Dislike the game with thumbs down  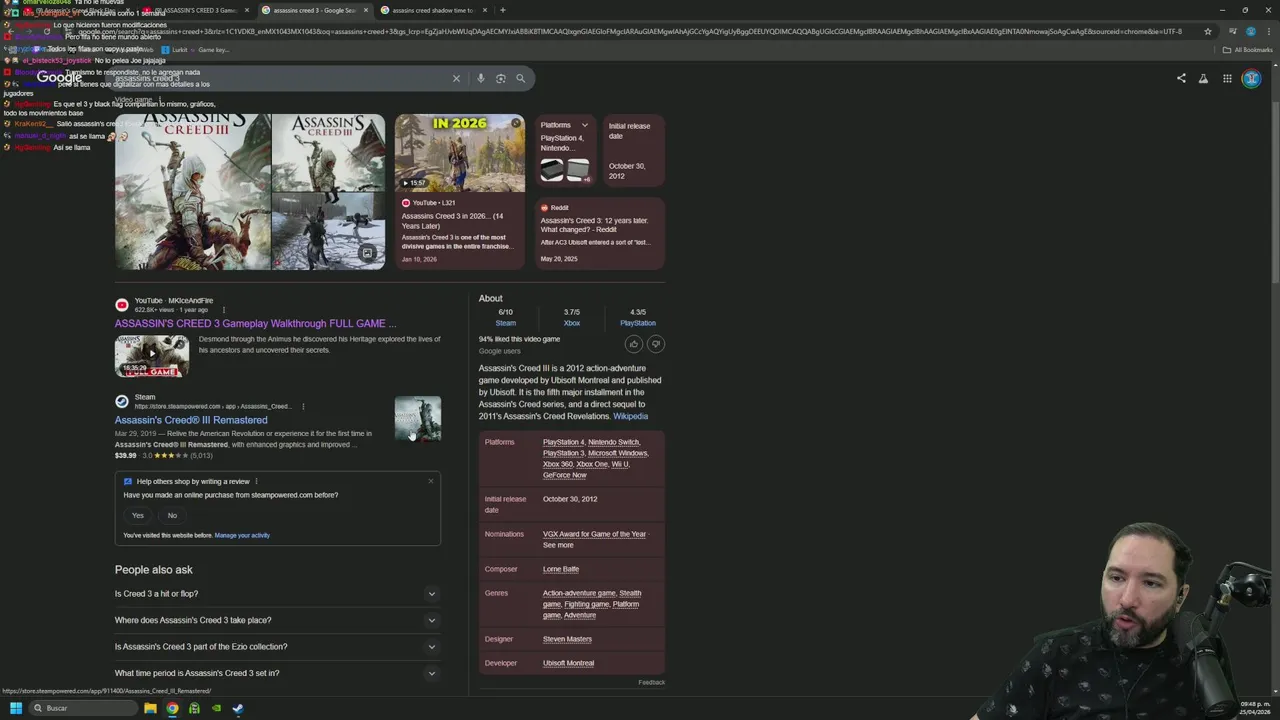(656, 344)
